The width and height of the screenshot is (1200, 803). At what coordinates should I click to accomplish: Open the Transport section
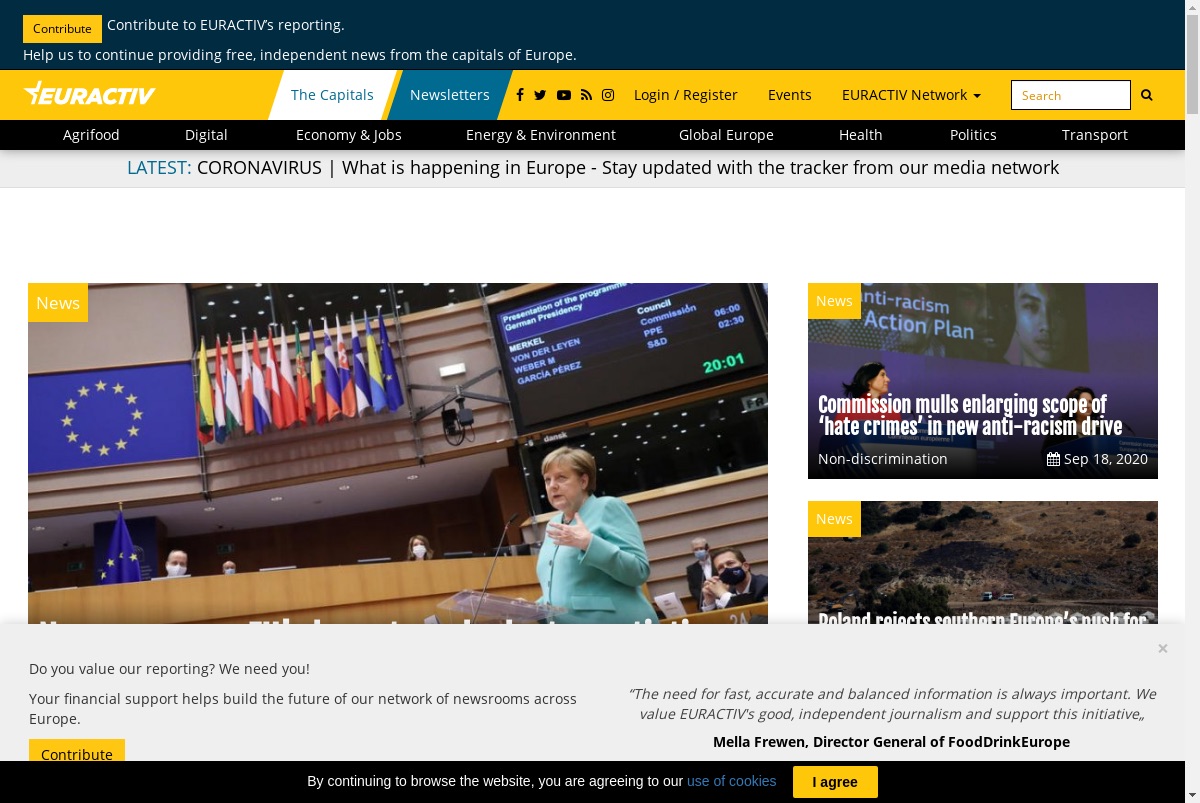click(x=1095, y=135)
